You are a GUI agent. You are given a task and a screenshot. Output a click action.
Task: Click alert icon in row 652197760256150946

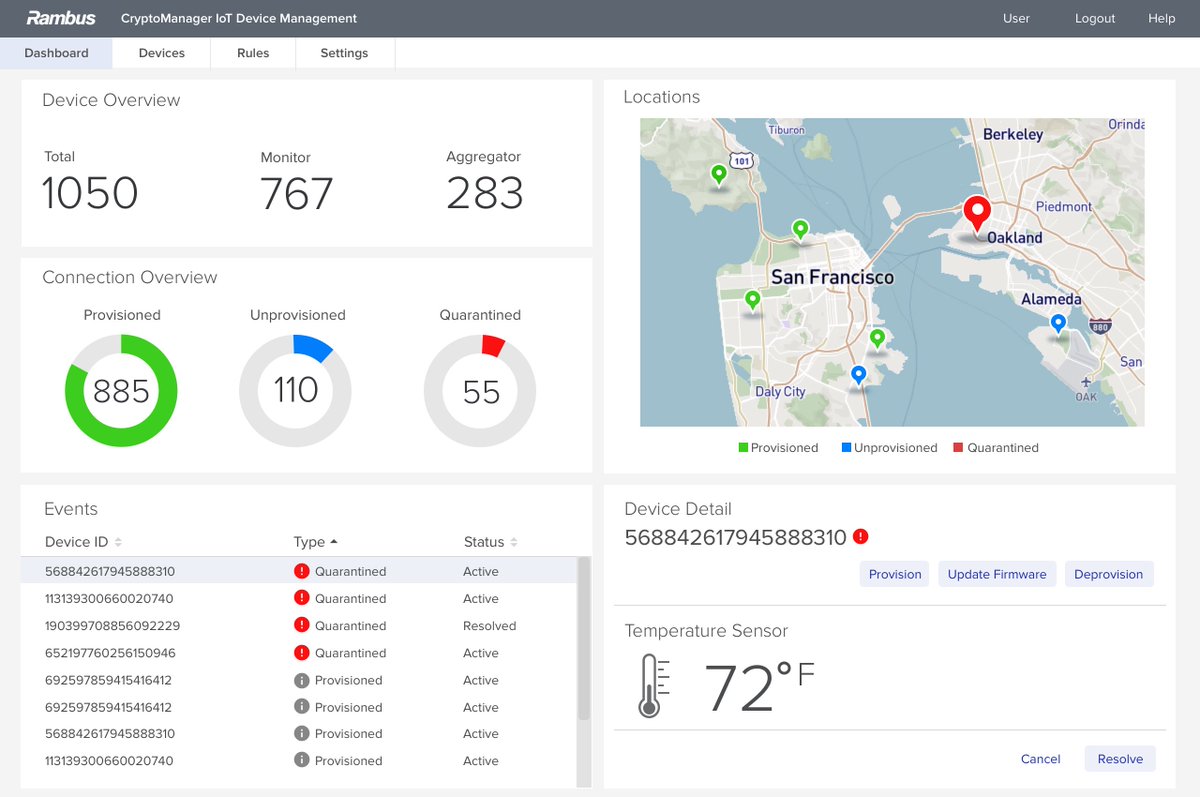point(302,652)
